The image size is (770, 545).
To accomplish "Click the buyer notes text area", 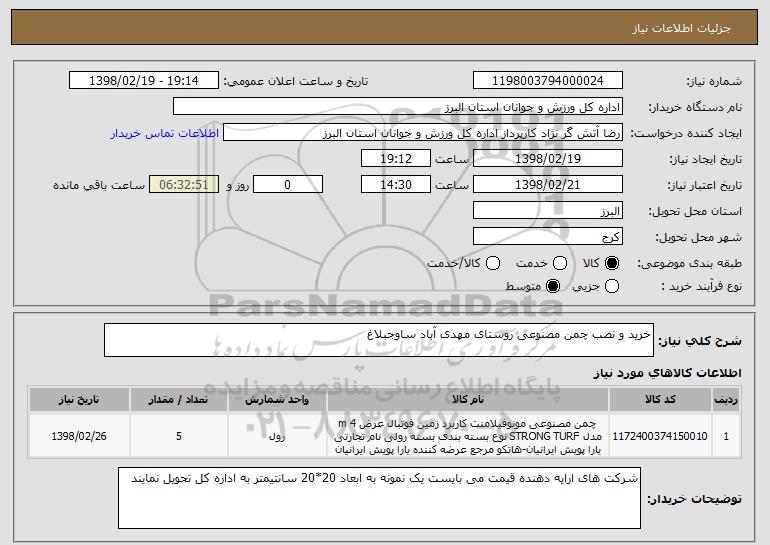I will point(379,498).
